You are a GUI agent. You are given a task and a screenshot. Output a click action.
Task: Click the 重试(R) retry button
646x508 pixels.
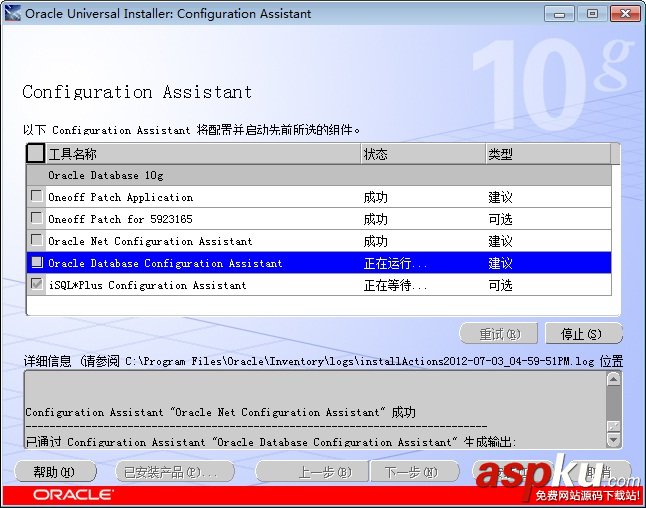click(499, 334)
